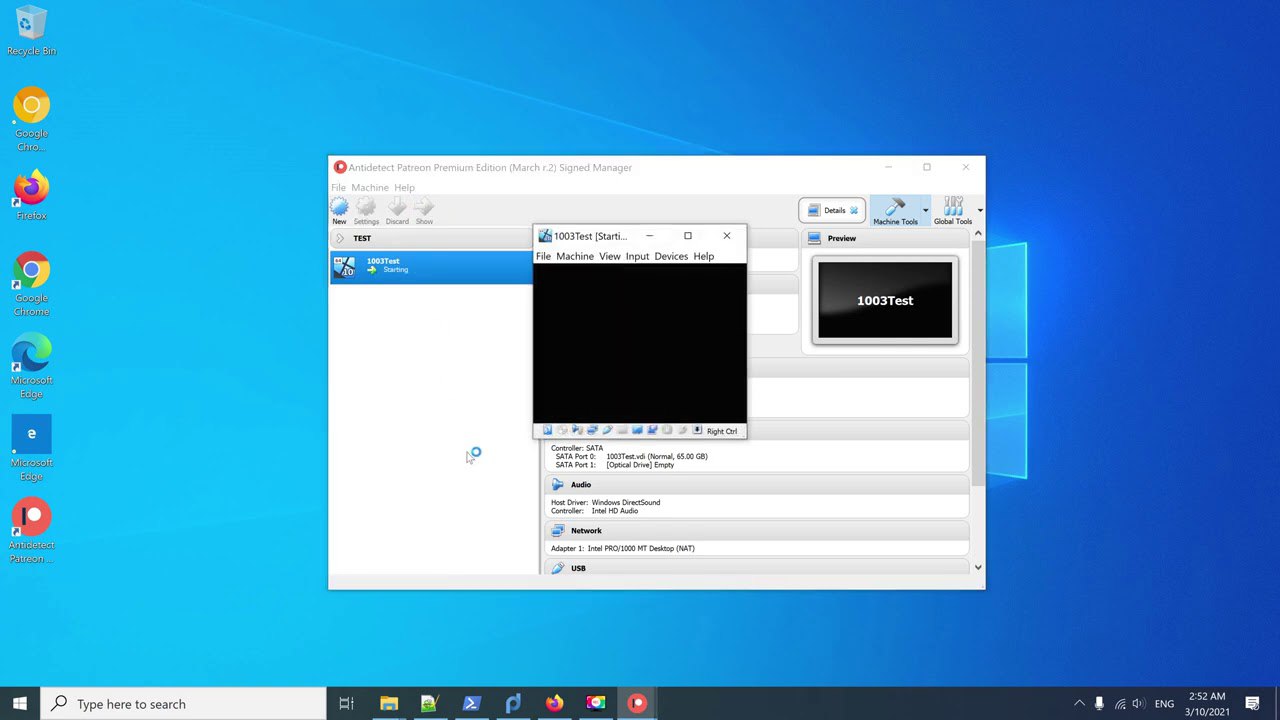
Task: Click Firefox icon in the taskbar
Action: [554, 704]
